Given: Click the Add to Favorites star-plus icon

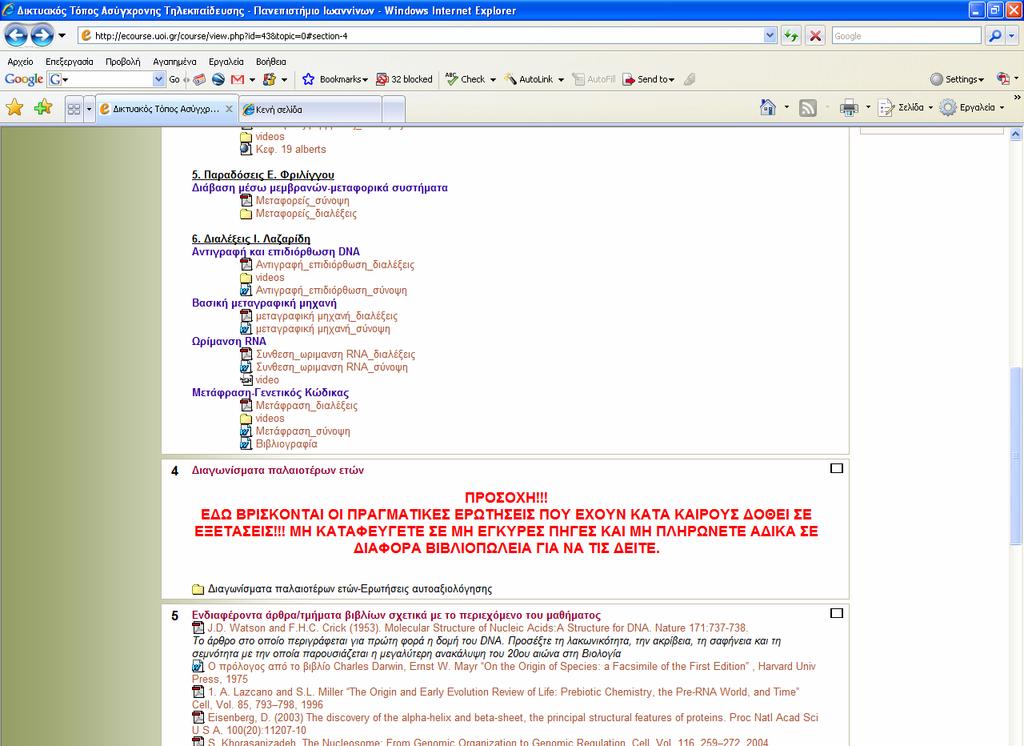Looking at the screenshot, I should tap(43, 107).
